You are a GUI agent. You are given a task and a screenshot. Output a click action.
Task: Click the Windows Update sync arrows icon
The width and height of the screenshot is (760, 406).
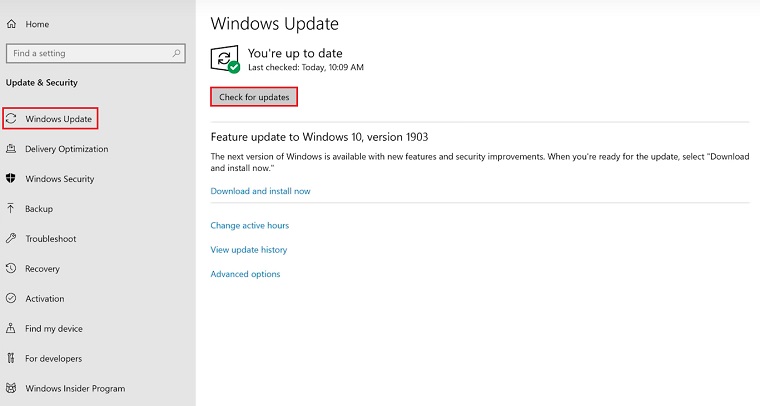pyautogui.click(x=11, y=119)
